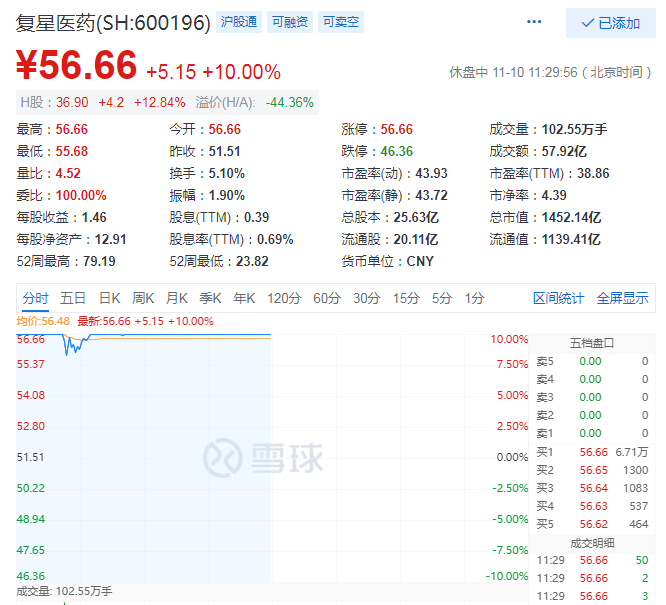Click the 已添加 watchlist button
The width and height of the screenshot is (666, 605).
click(610, 23)
